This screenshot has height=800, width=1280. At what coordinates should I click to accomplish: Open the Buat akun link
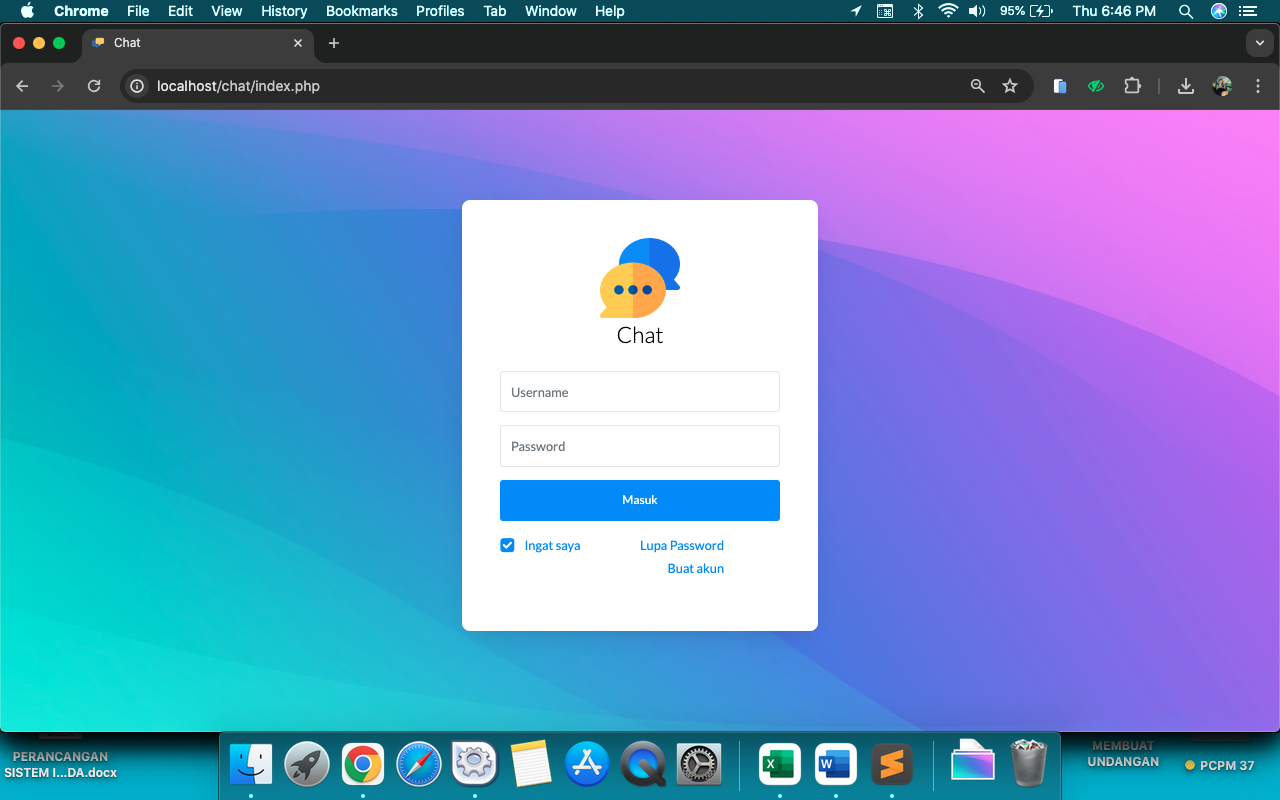696,568
